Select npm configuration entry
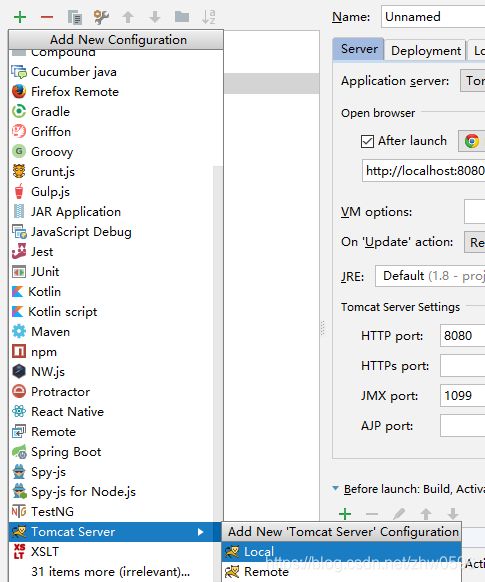 point(111,352)
